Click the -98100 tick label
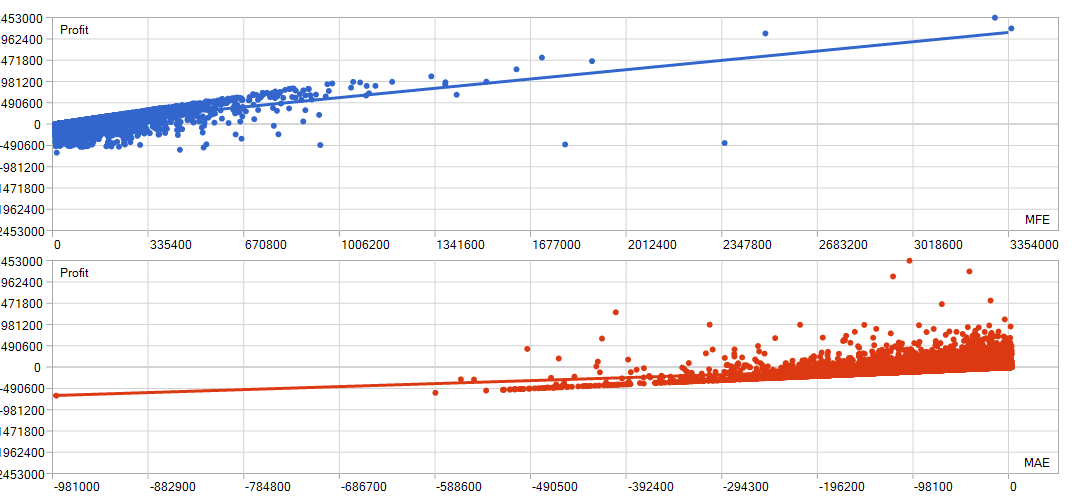Screen dimensions: 1075x500 (934, 487)
